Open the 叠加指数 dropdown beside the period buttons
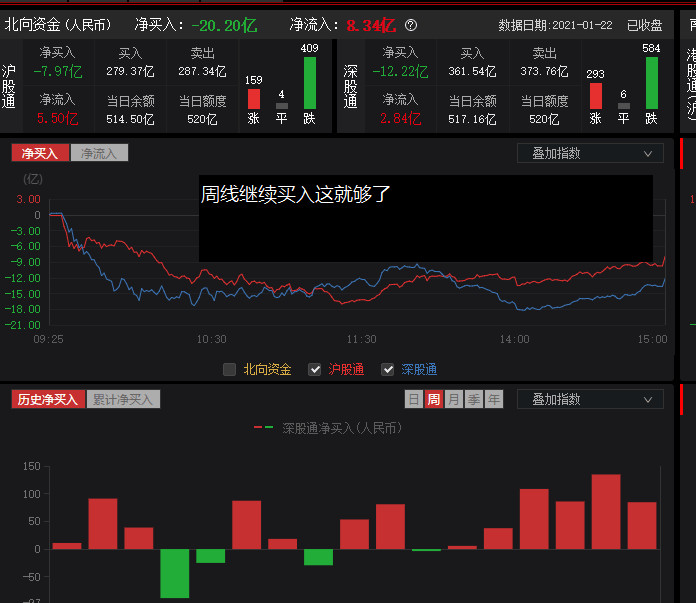The image size is (696, 603). (590, 399)
